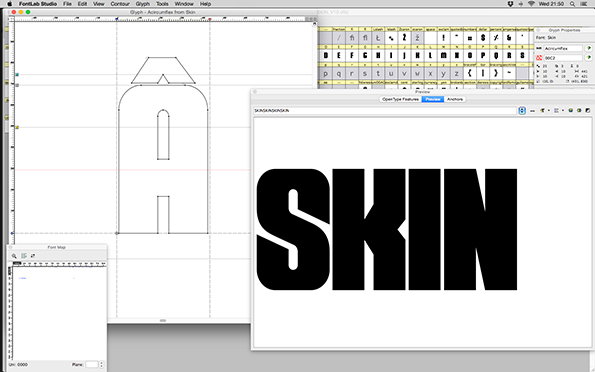This screenshot has width=595, height=372.
Task: Select the Lslash glyph cell
Action: pyautogui.click(x=378, y=38)
